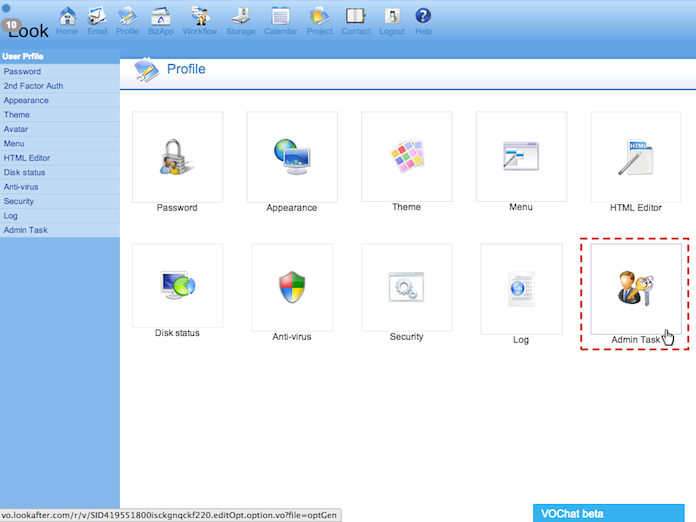This screenshot has height=522, width=696.
Task: Open the Appearance globe-monitor tile
Action: 292,157
